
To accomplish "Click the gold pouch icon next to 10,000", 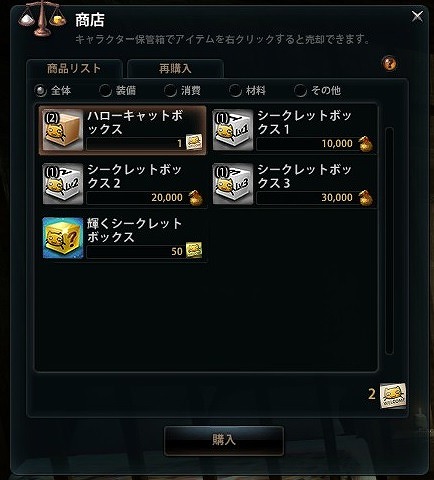I will (366, 144).
